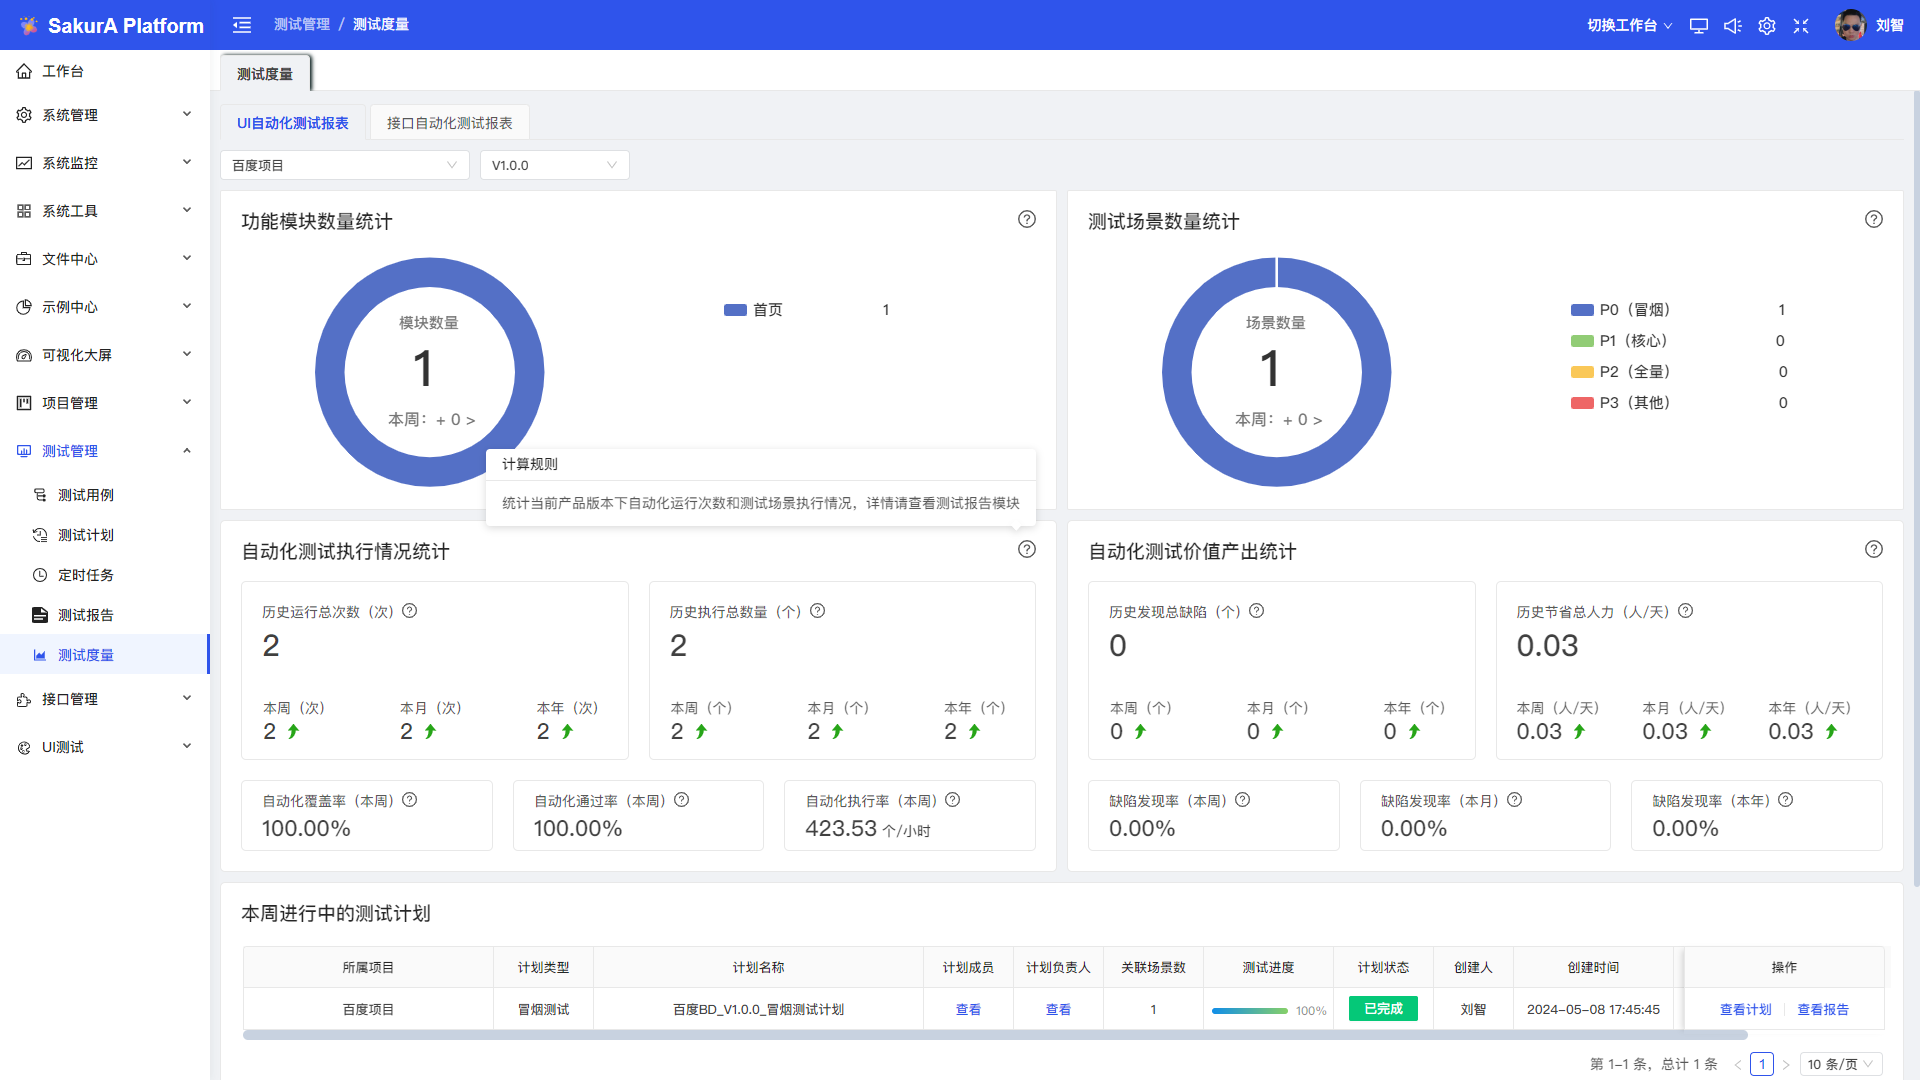This screenshot has height=1080, width=1920.
Task: Toggle P3（其他）legend swatch
Action: (x=1582, y=403)
